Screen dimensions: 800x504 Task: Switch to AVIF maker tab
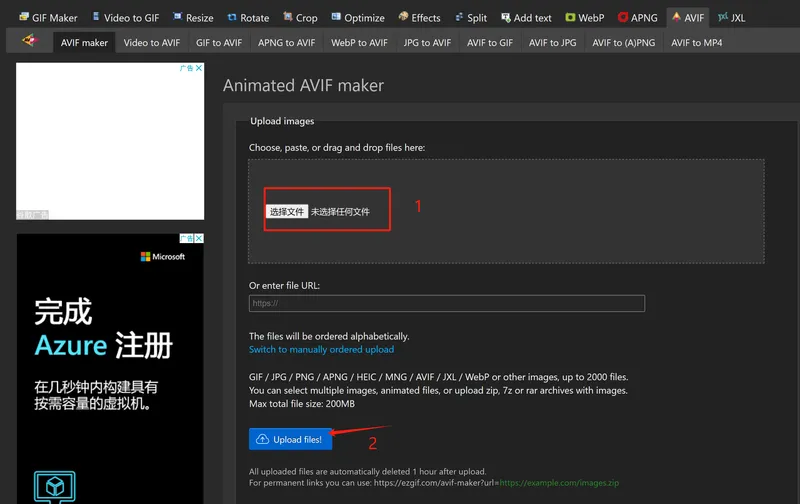point(84,43)
